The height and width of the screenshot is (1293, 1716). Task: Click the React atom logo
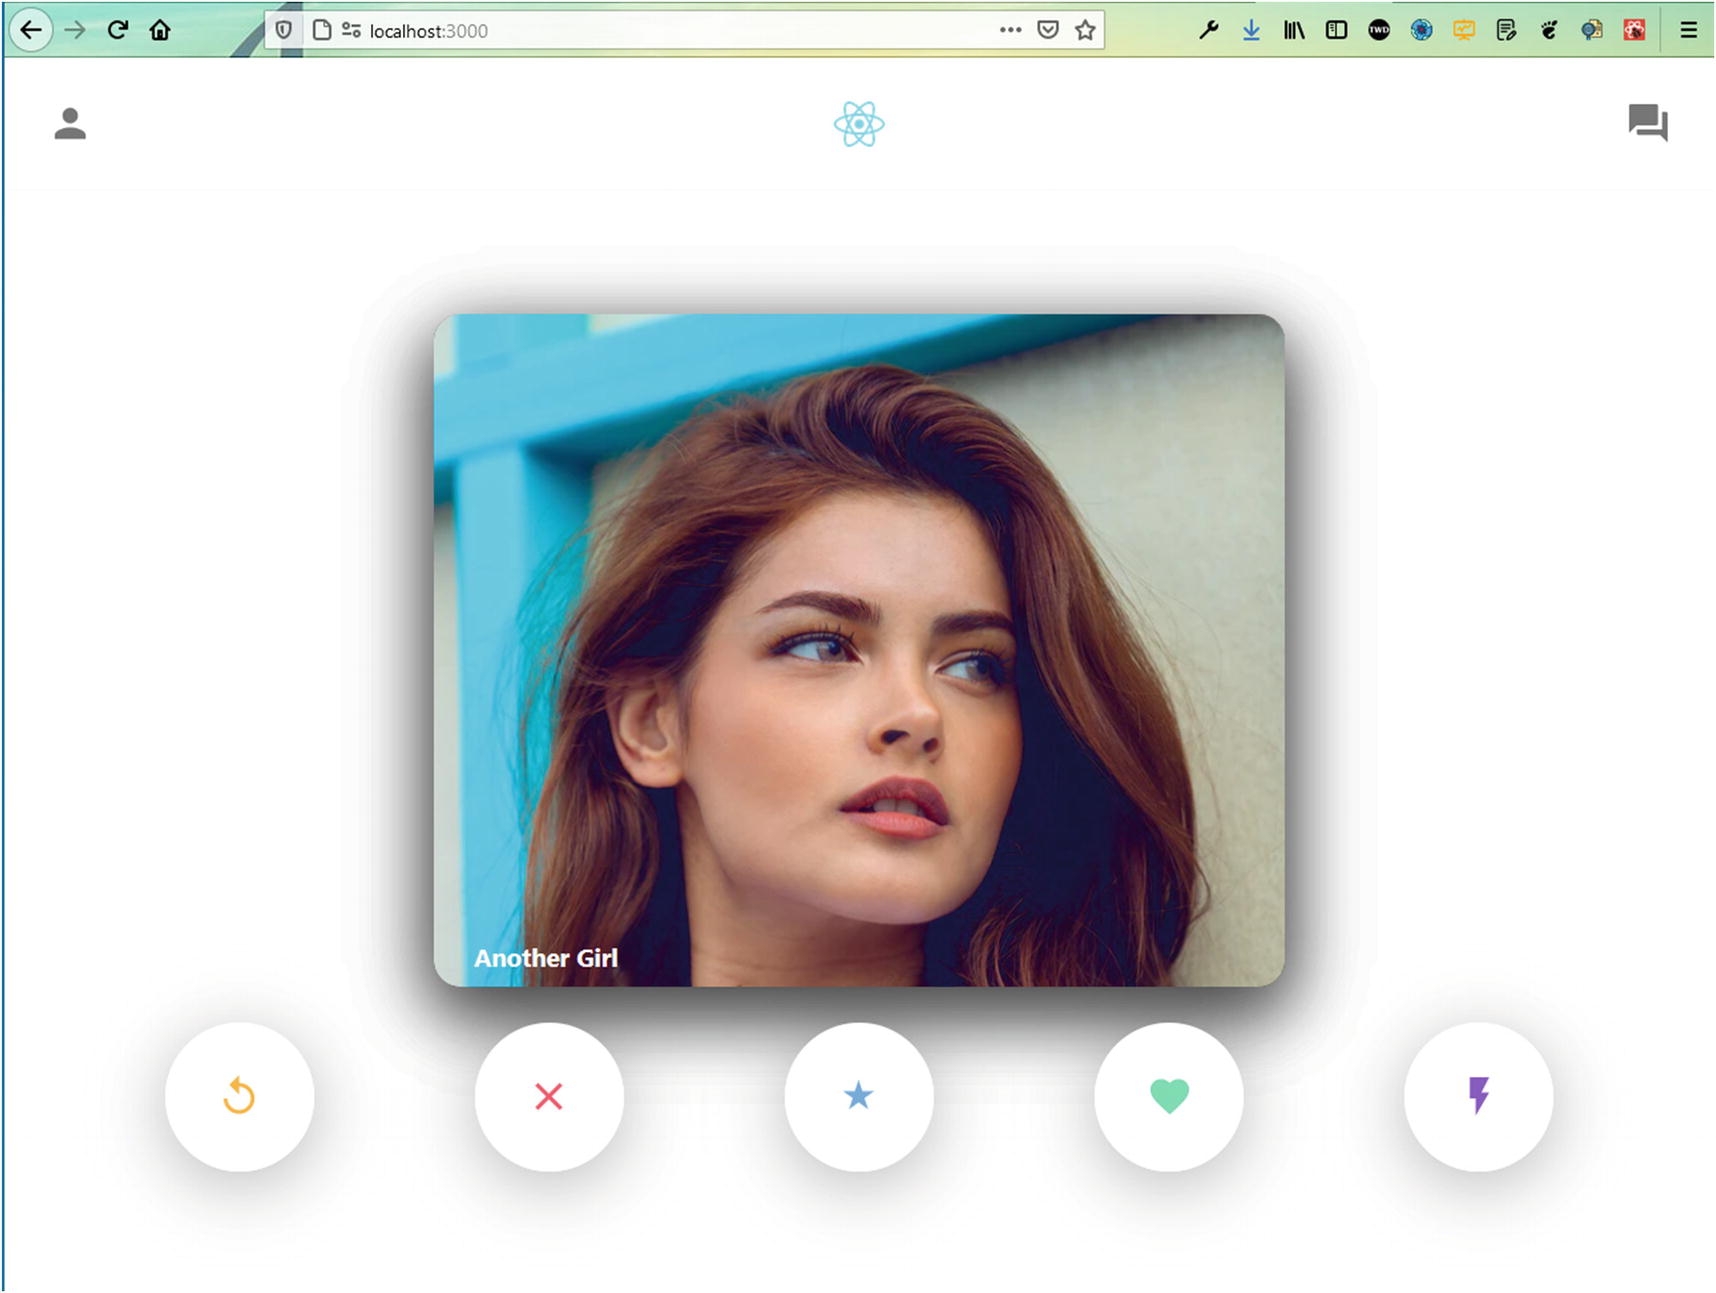[x=859, y=124]
